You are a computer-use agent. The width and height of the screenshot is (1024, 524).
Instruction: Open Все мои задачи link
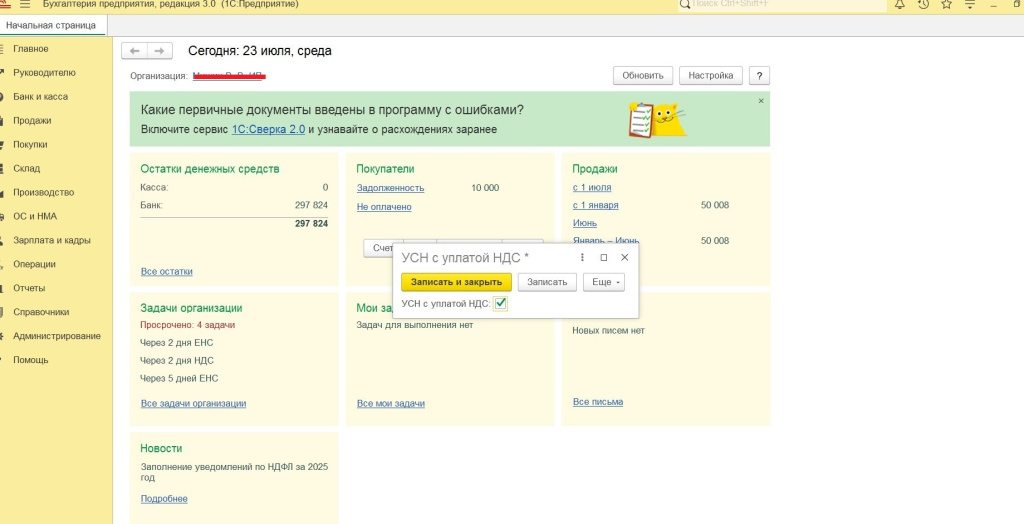[x=391, y=404]
